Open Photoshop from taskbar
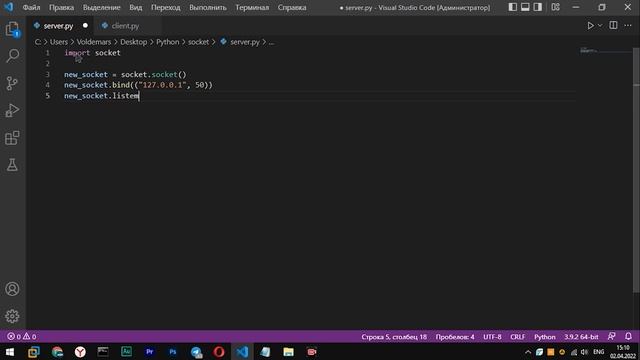The image size is (640, 360). pos(173,352)
